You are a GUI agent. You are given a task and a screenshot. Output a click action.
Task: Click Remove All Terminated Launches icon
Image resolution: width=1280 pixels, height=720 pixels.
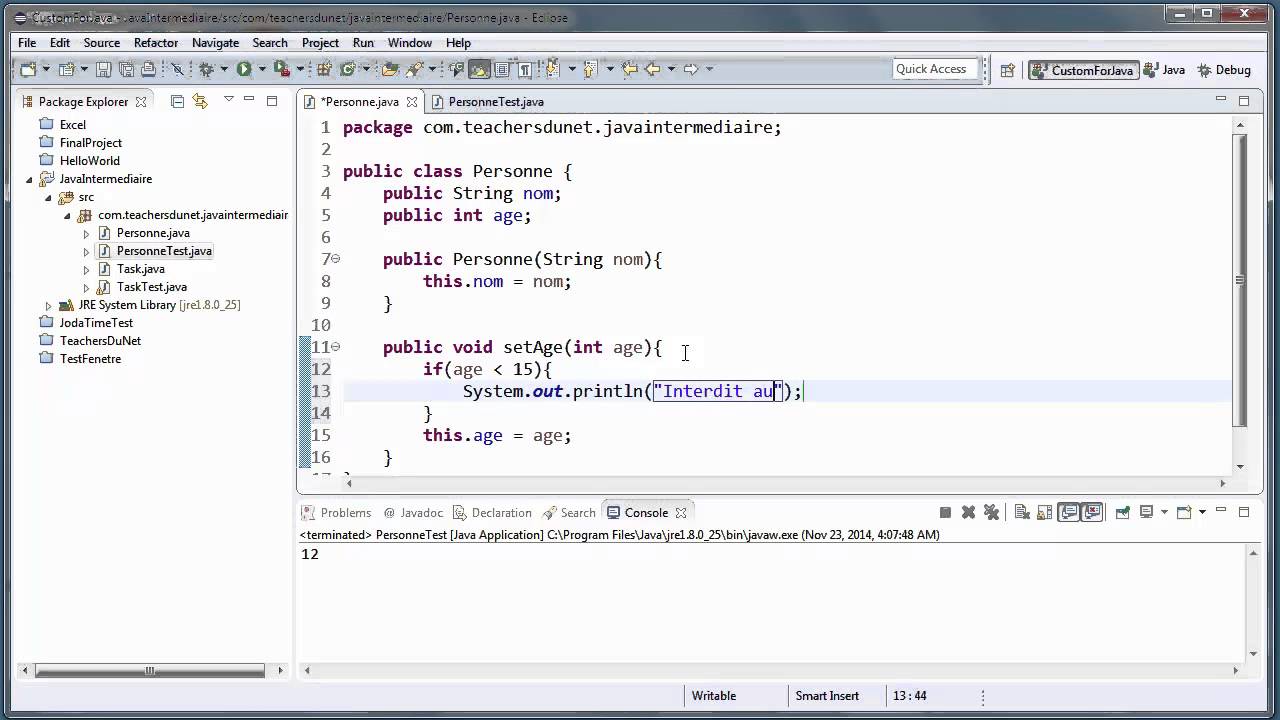pos(991,512)
